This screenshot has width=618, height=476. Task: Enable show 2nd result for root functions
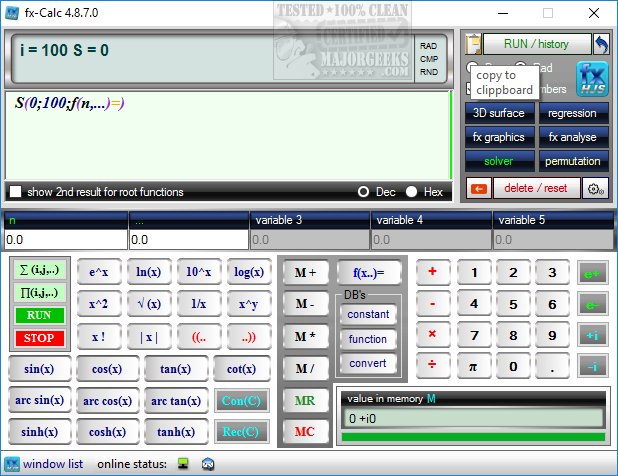coord(16,192)
